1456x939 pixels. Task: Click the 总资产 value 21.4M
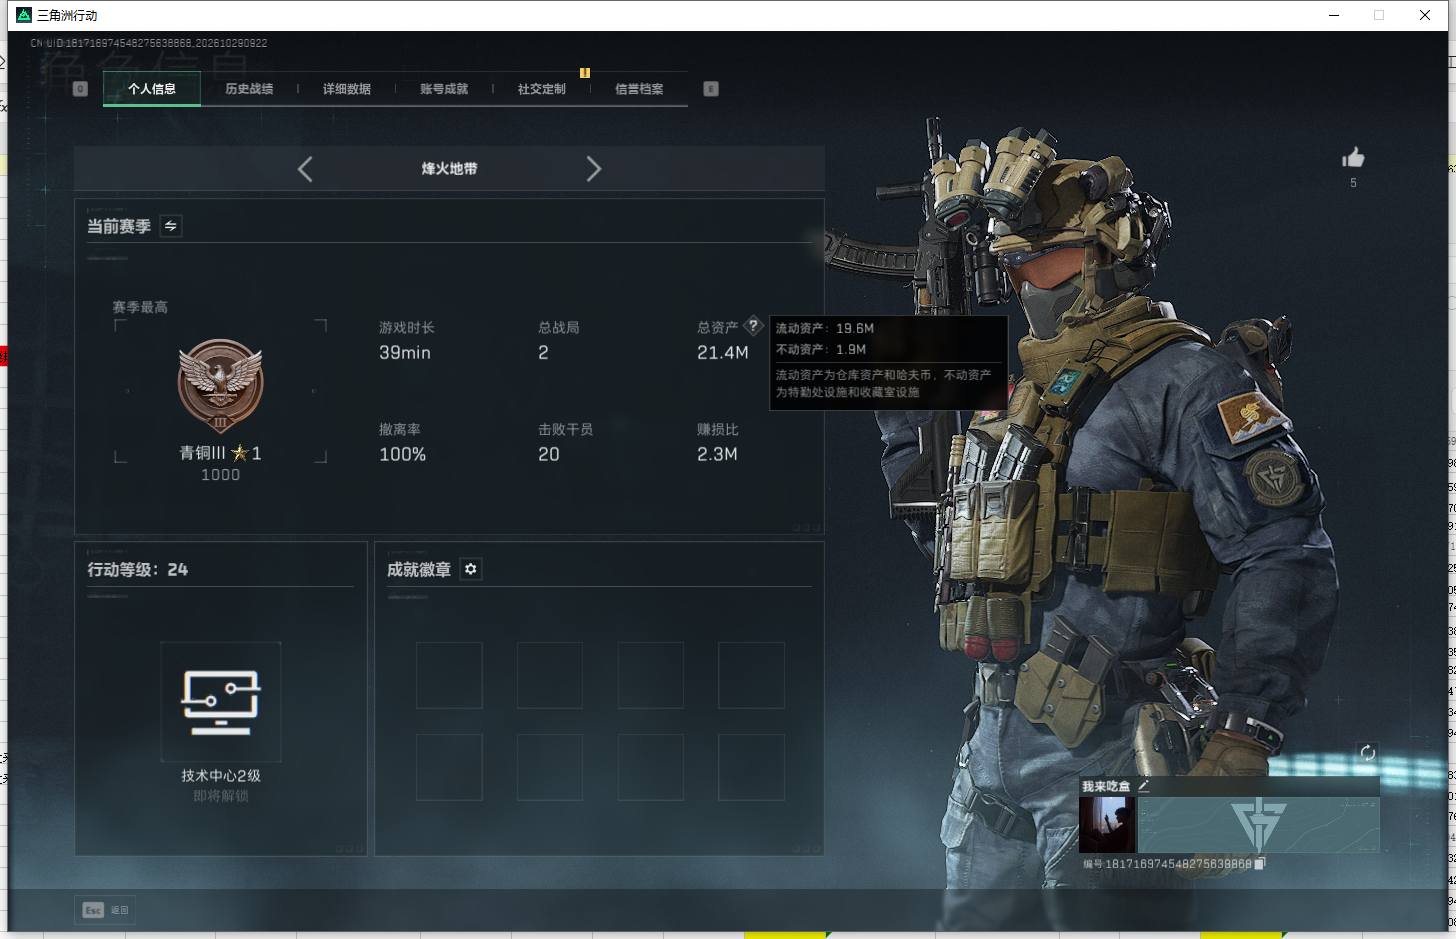[723, 353]
